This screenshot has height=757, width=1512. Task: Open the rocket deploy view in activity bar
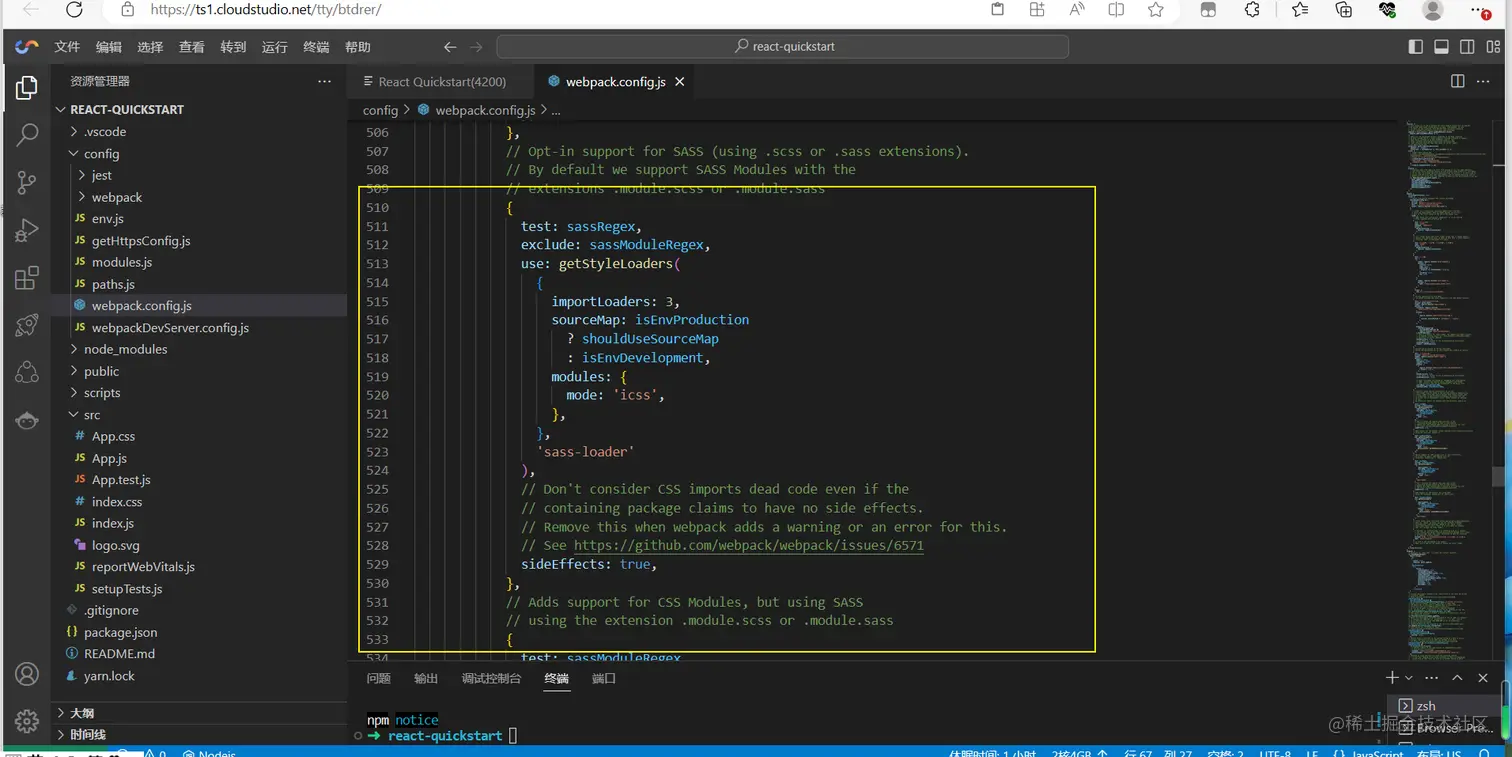coord(27,325)
